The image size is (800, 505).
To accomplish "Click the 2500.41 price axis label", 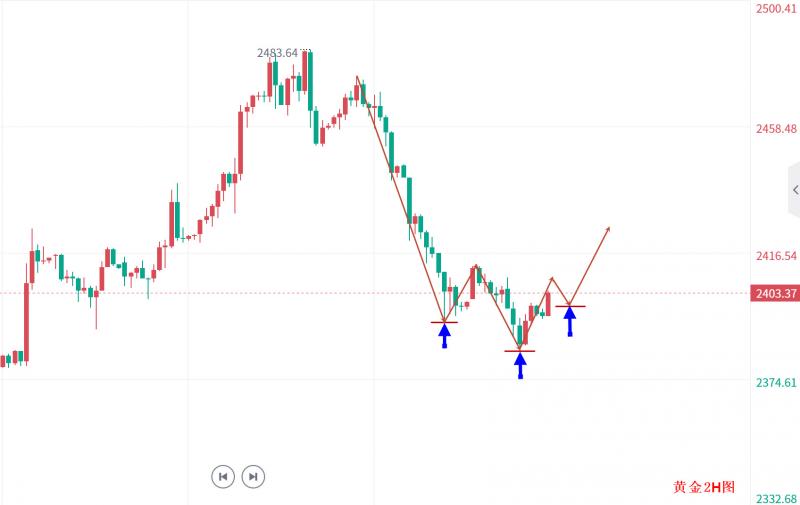I will click(775, 8).
